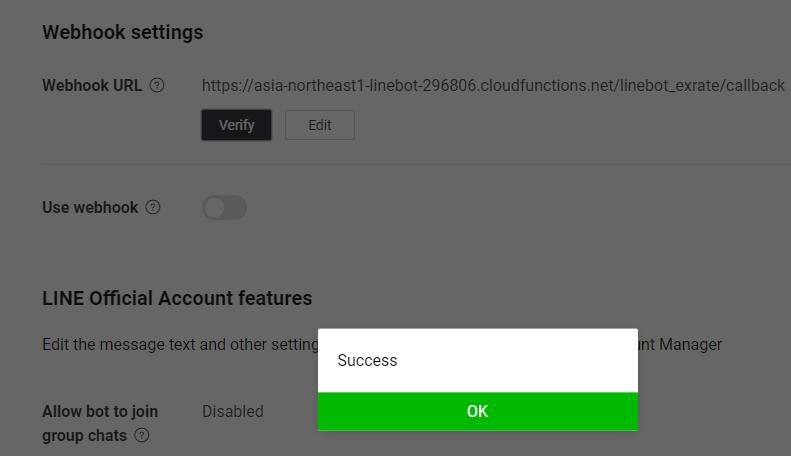Confirm the Success dialog with the green OK button
791x456 pixels.
(478, 411)
